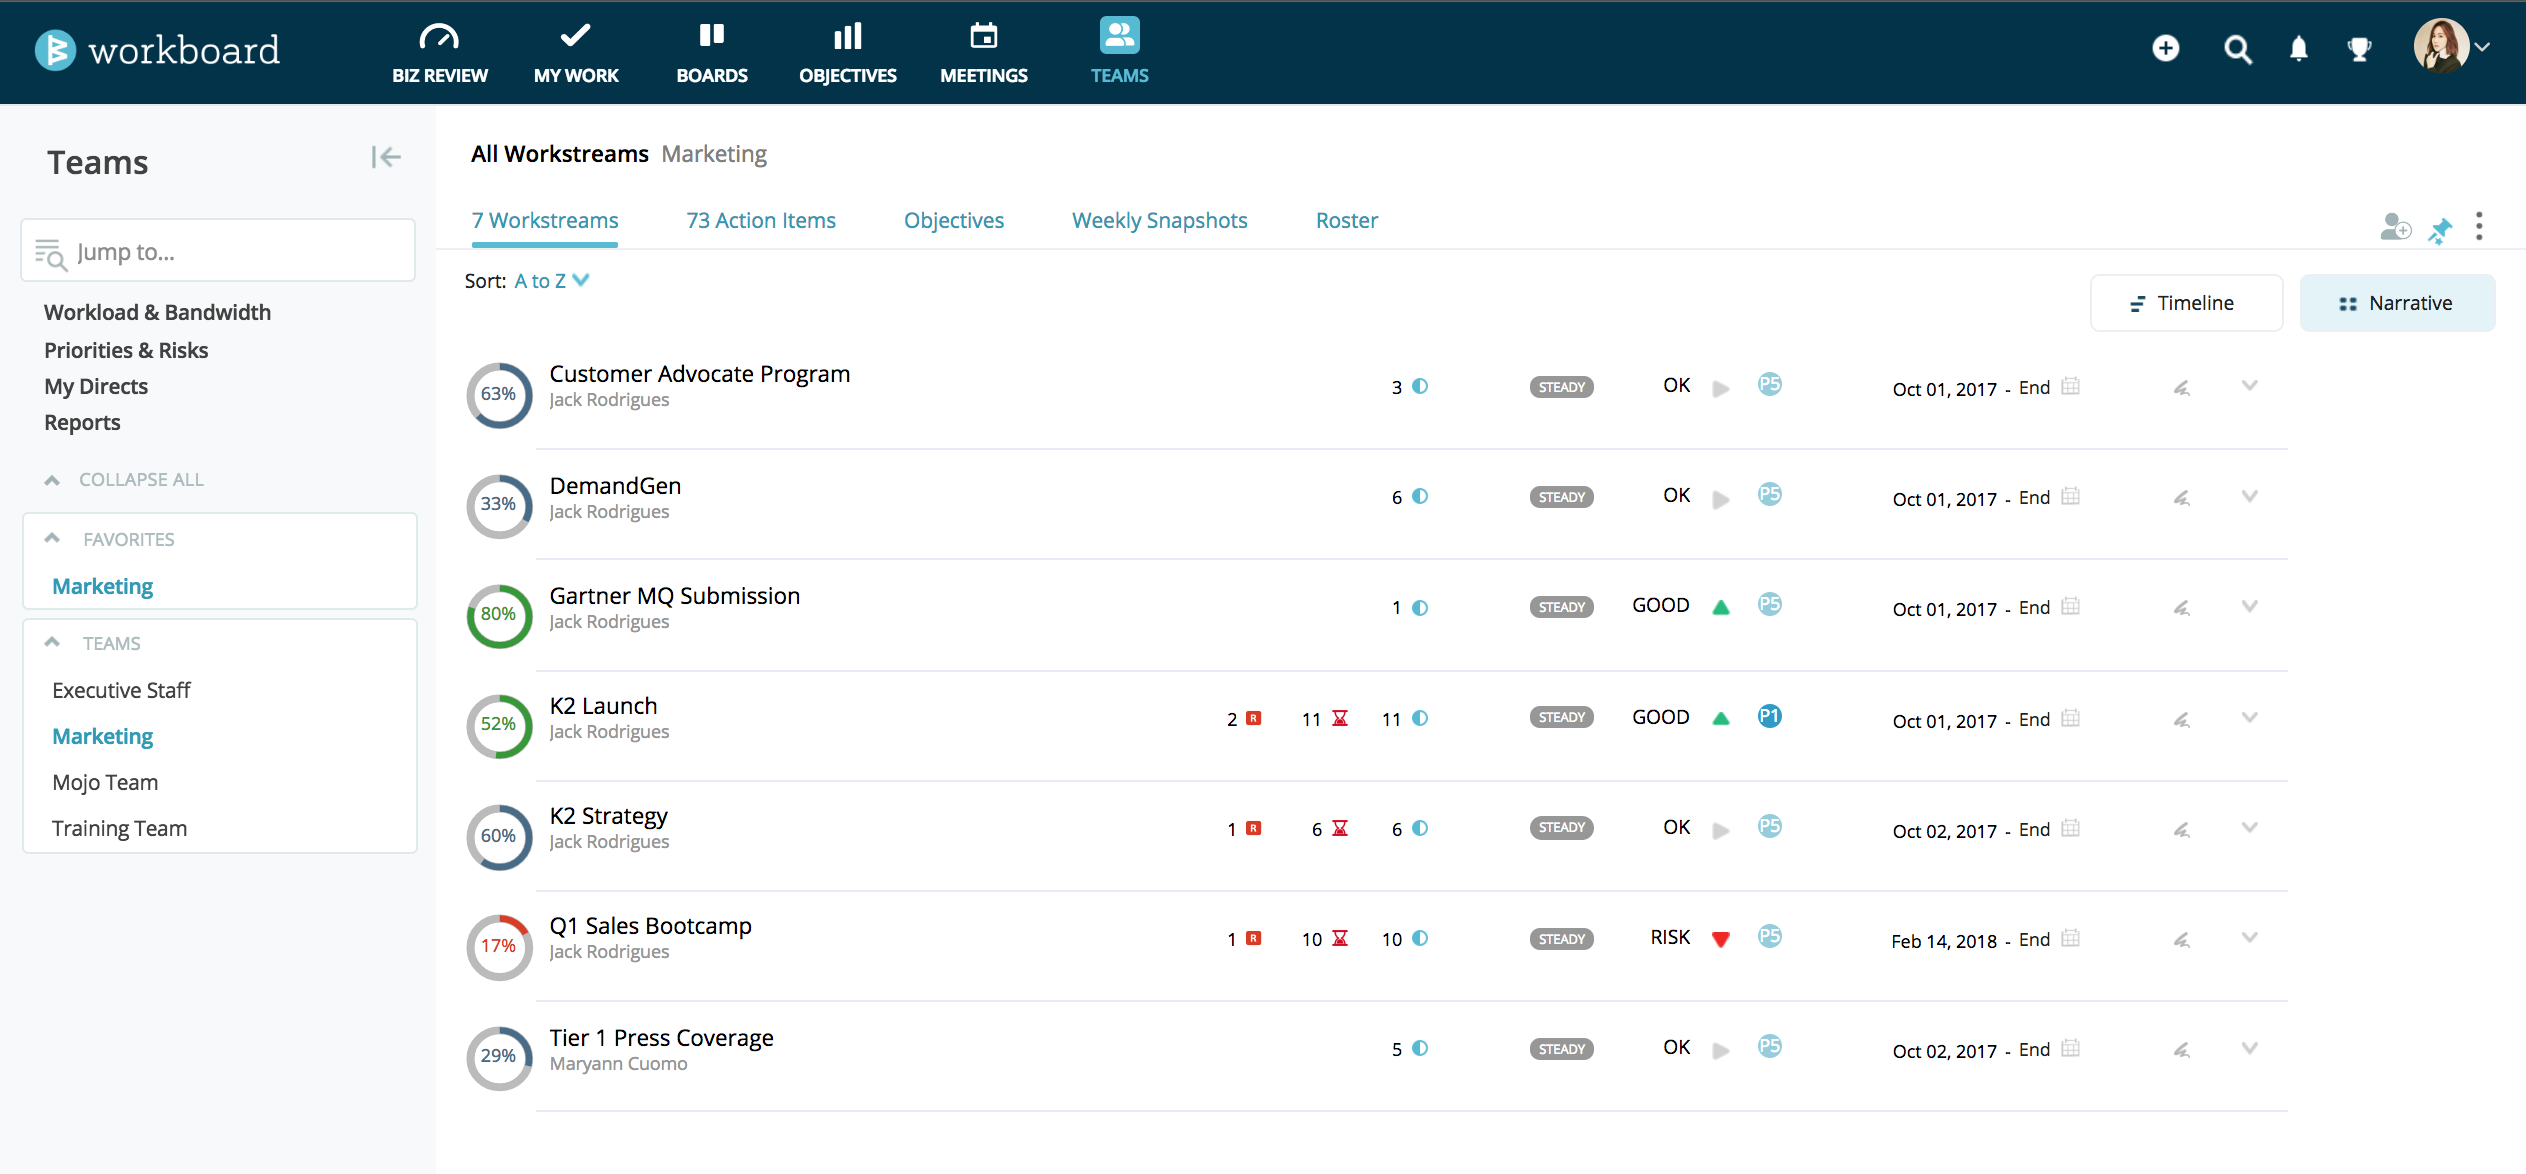Collapse the Favorites section
Image resolution: width=2526 pixels, height=1174 pixels.
coord(53,539)
